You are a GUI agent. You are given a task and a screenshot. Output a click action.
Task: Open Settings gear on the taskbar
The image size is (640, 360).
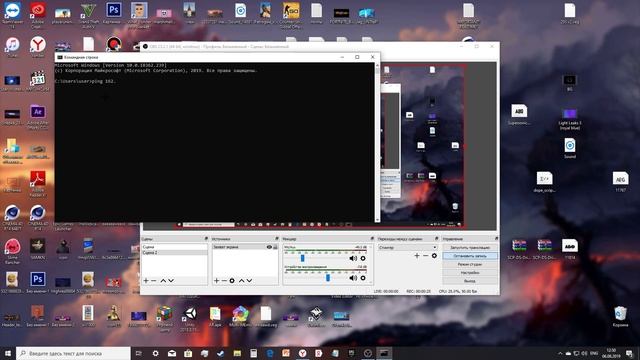pos(156,353)
